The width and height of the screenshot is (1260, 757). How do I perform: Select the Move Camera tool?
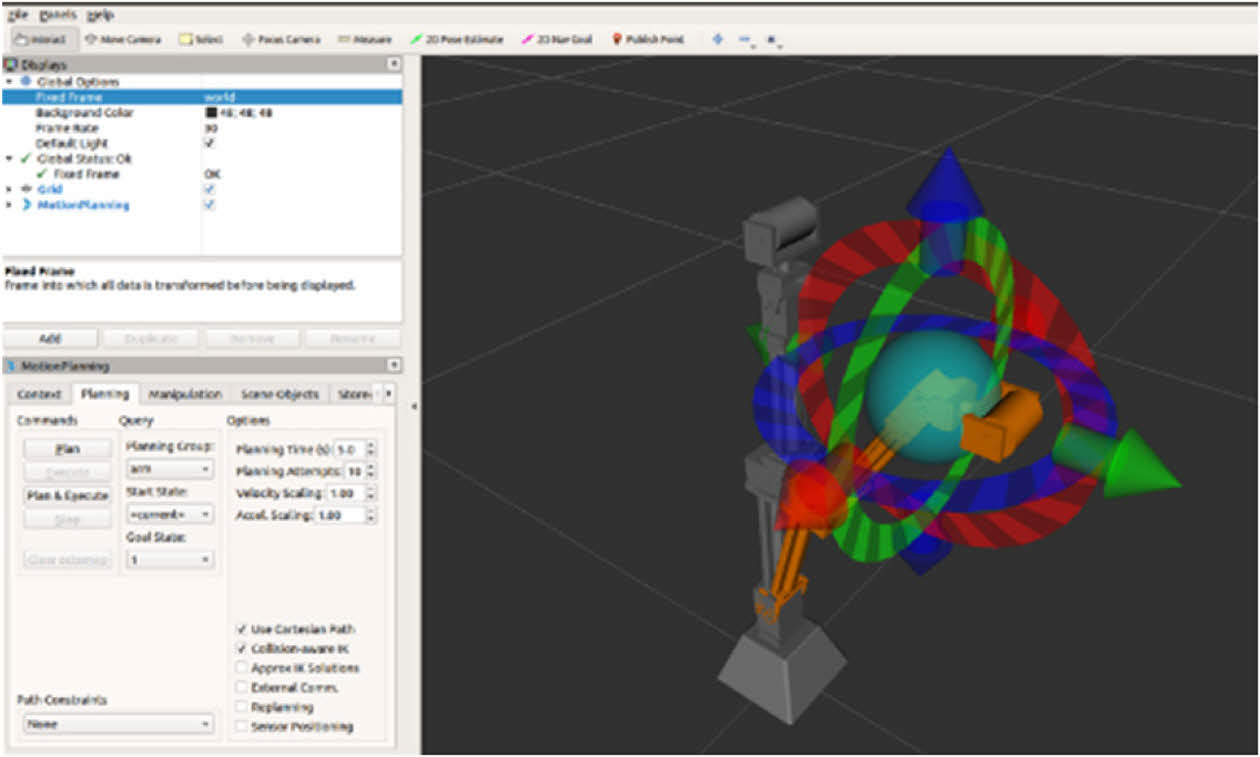point(121,39)
